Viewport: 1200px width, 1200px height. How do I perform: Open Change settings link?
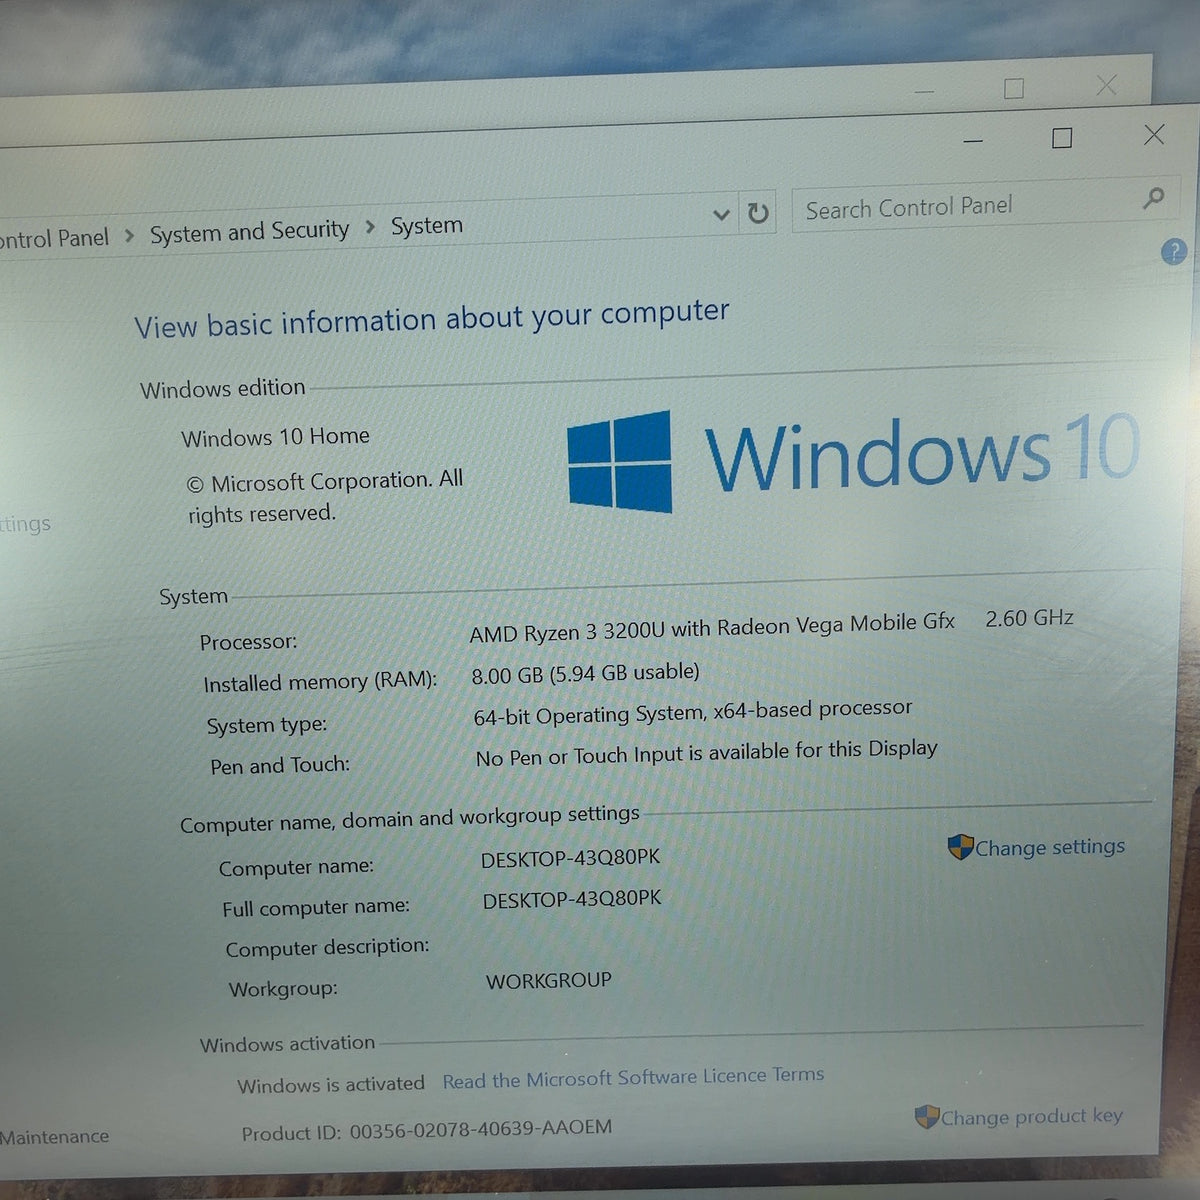pyautogui.click(x=1050, y=847)
